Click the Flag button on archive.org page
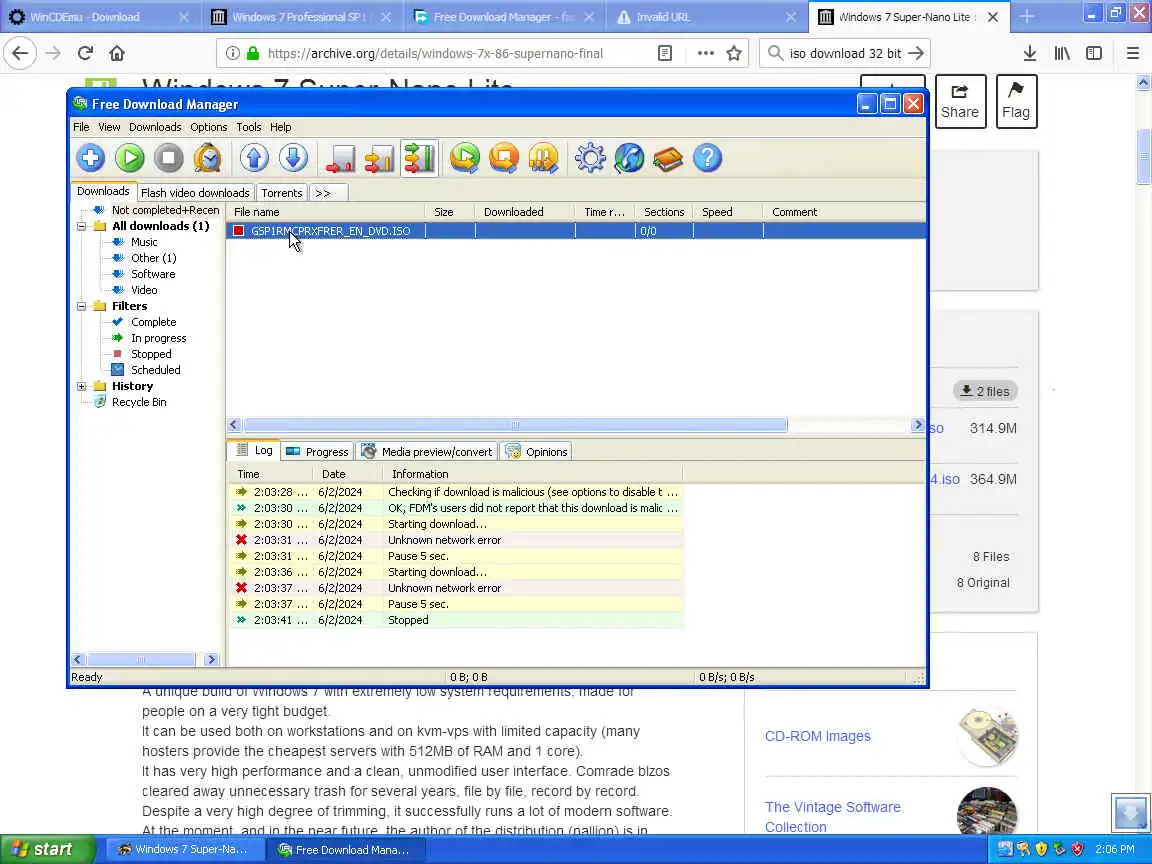Screen dimensions: 1152x864 coord(1016,101)
